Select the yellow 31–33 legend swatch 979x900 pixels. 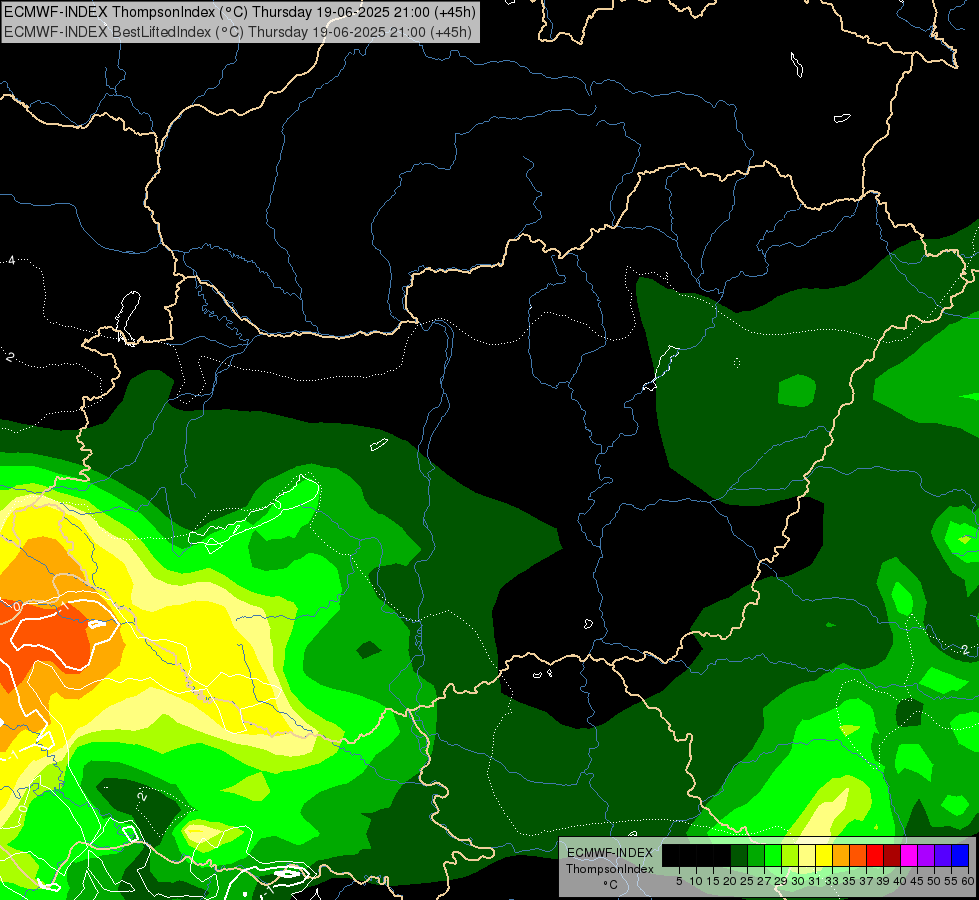click(x=824, y=855)
